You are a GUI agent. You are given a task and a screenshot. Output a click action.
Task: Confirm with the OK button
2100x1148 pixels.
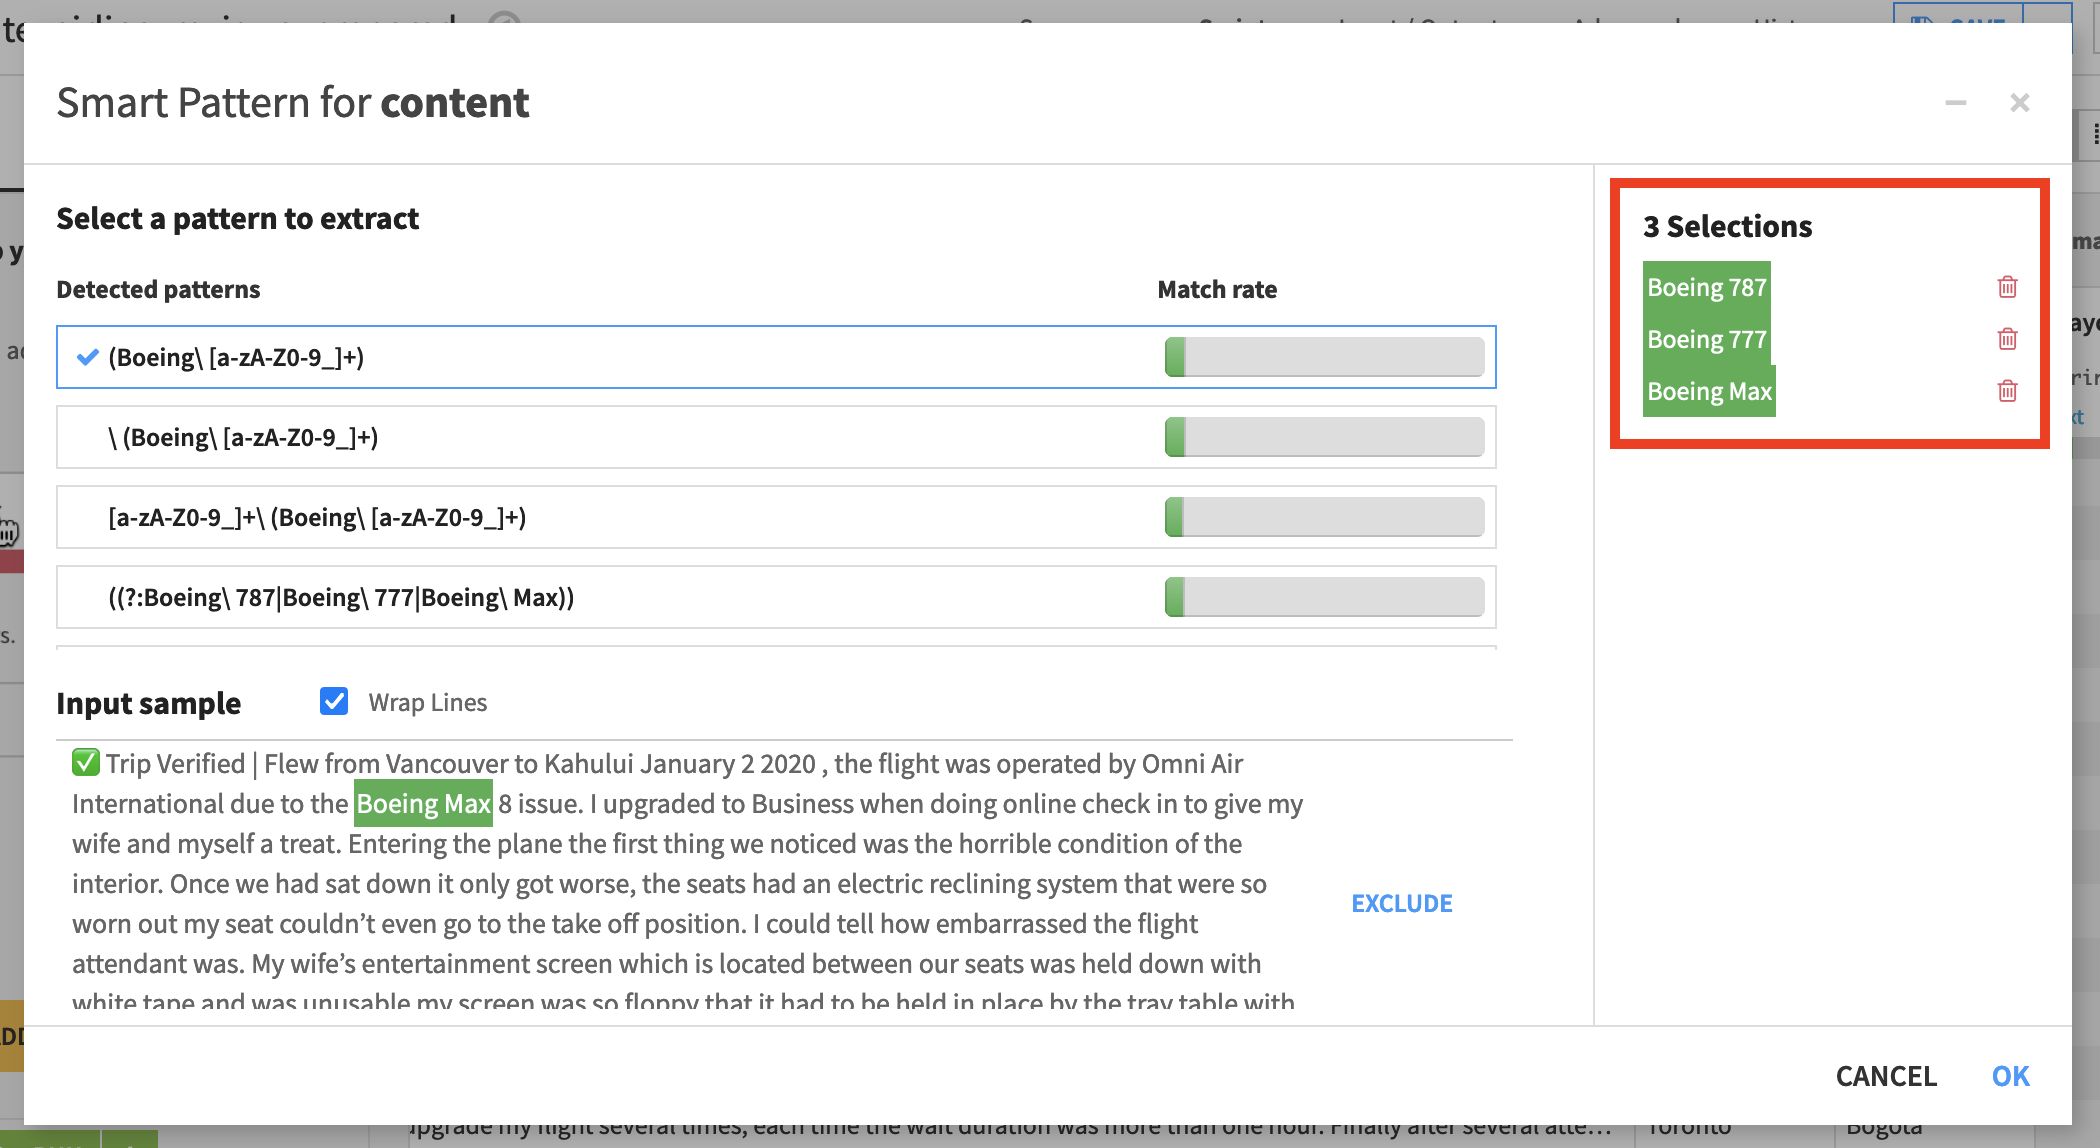click(x=2010, y=1076)
